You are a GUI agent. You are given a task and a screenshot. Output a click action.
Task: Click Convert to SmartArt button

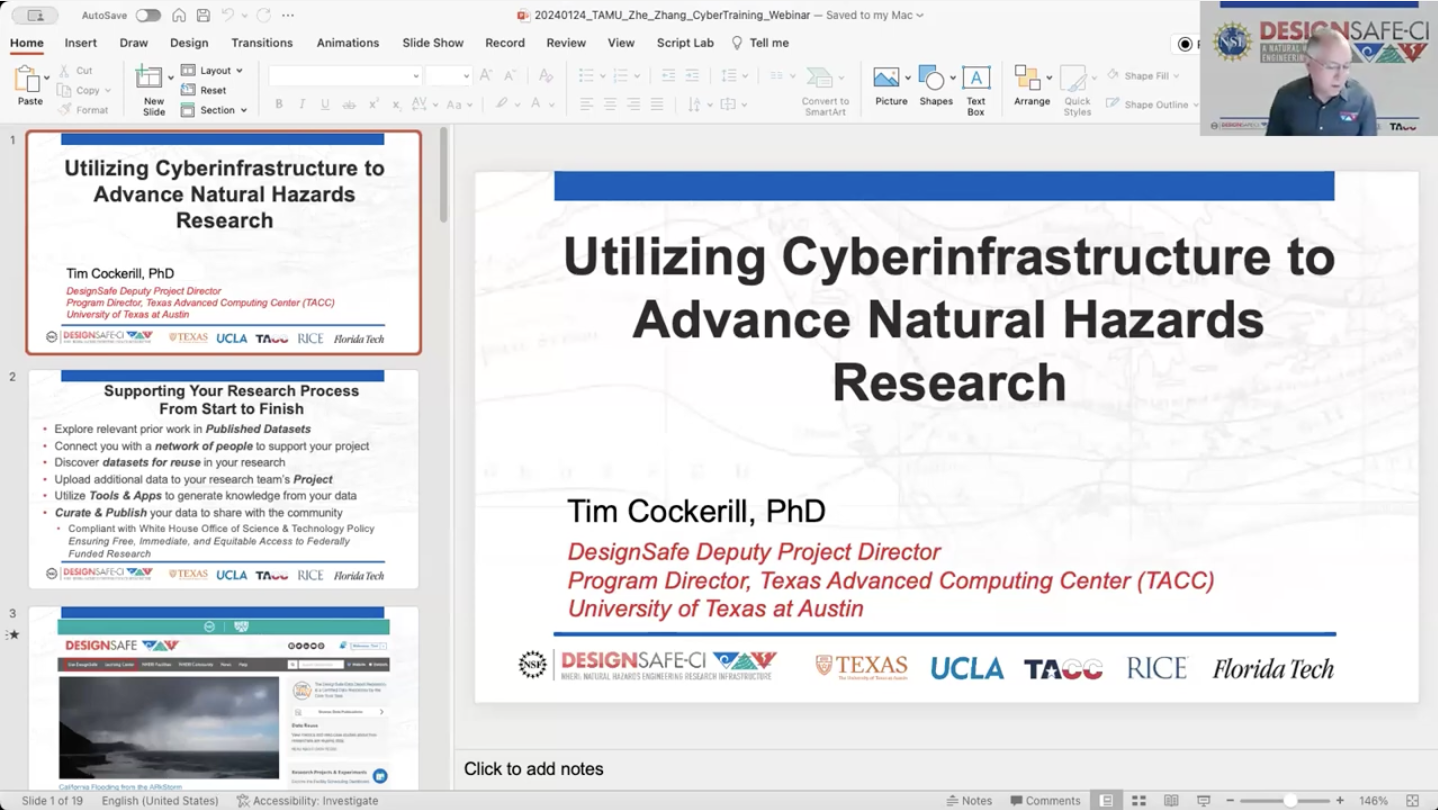[825, 90]
